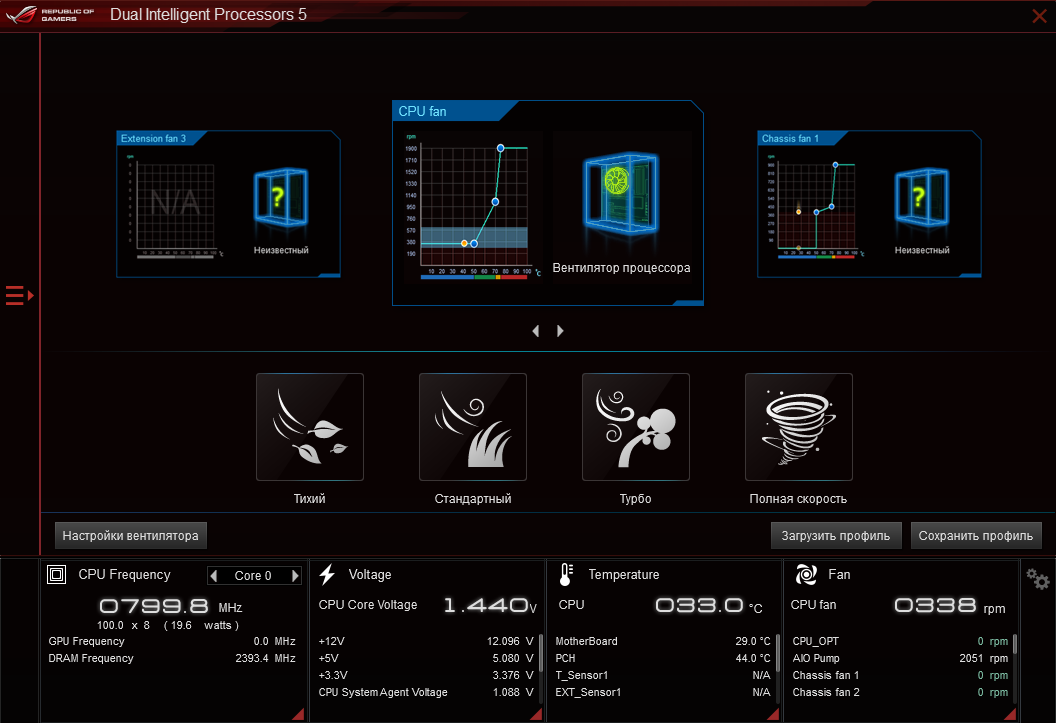Viewport: 1056px width, 723px height.
Task: Go to previous fan with left carousel arrow
Action: click(536, 331)
